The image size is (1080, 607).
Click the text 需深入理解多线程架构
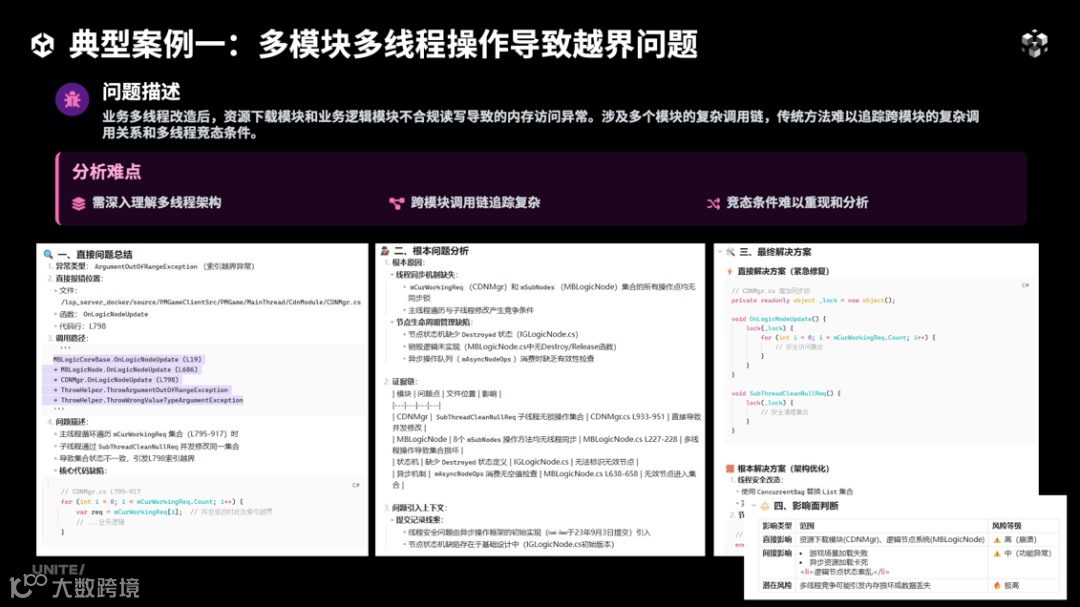156,203
